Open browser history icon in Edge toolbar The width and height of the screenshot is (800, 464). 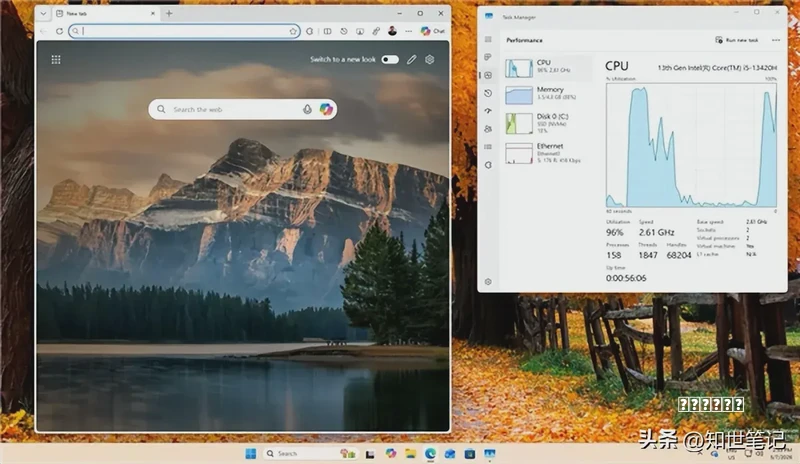[x=344, y=31]
